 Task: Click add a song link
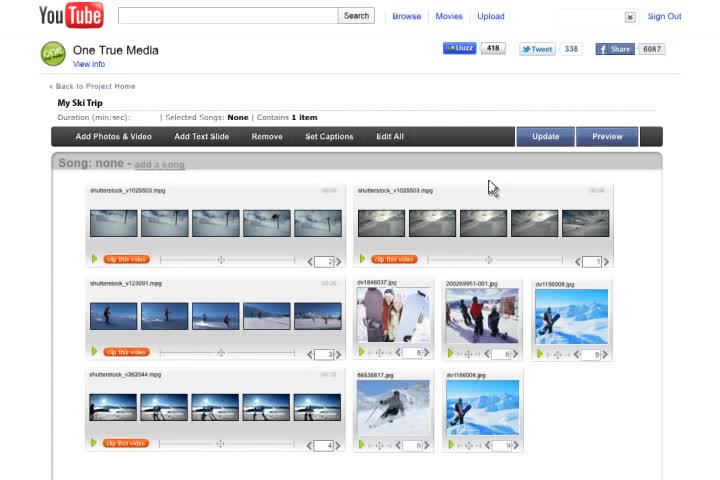point(159,164)
